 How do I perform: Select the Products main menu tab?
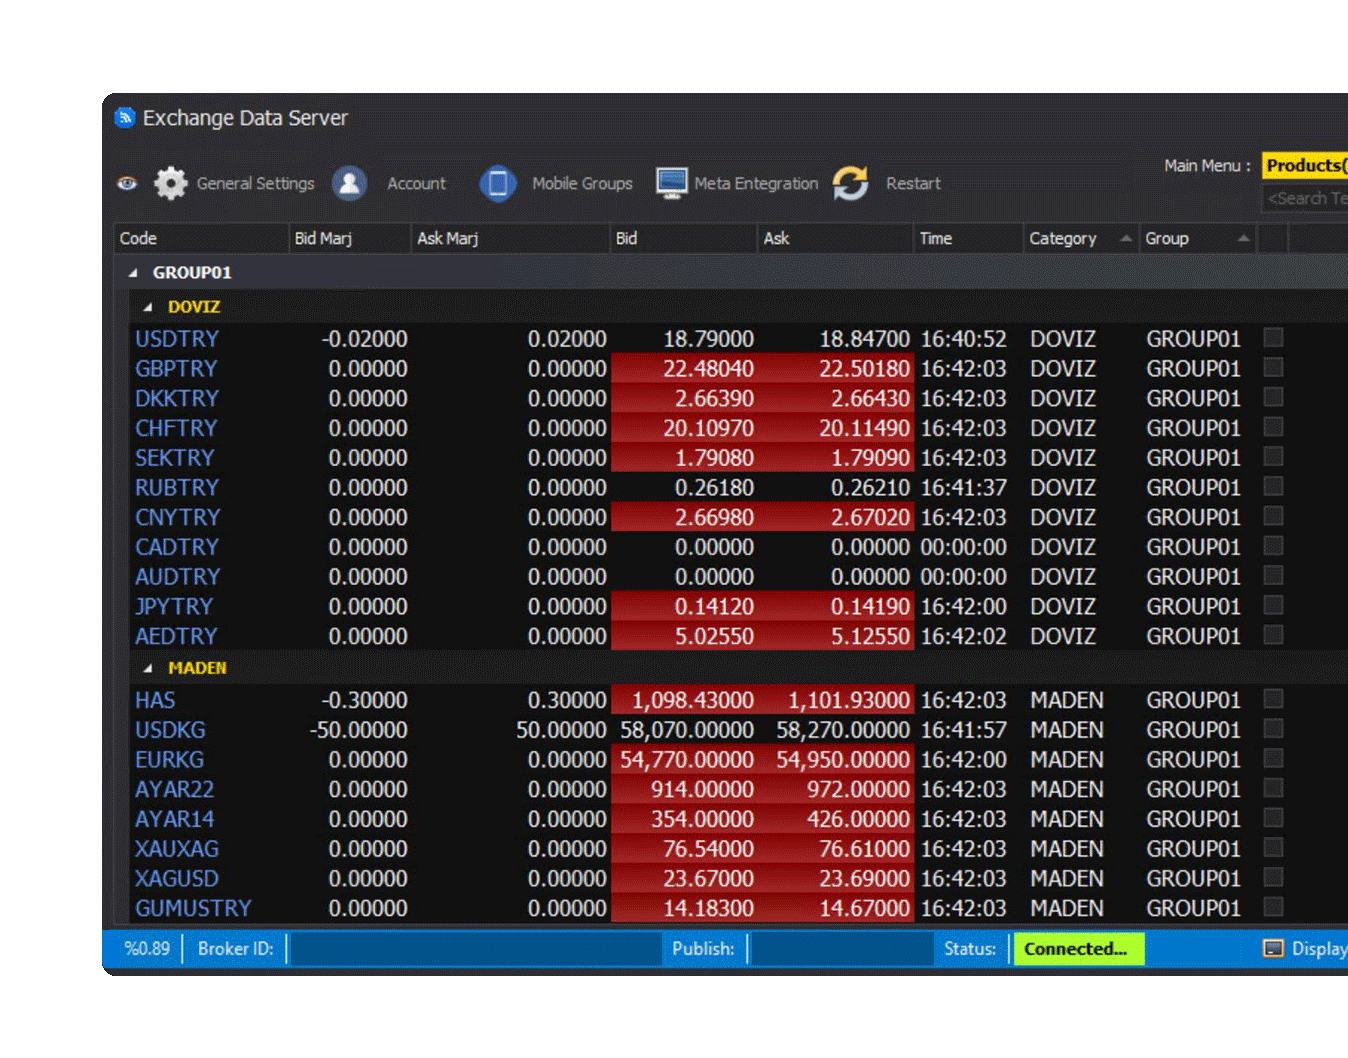click(1304, 166)
